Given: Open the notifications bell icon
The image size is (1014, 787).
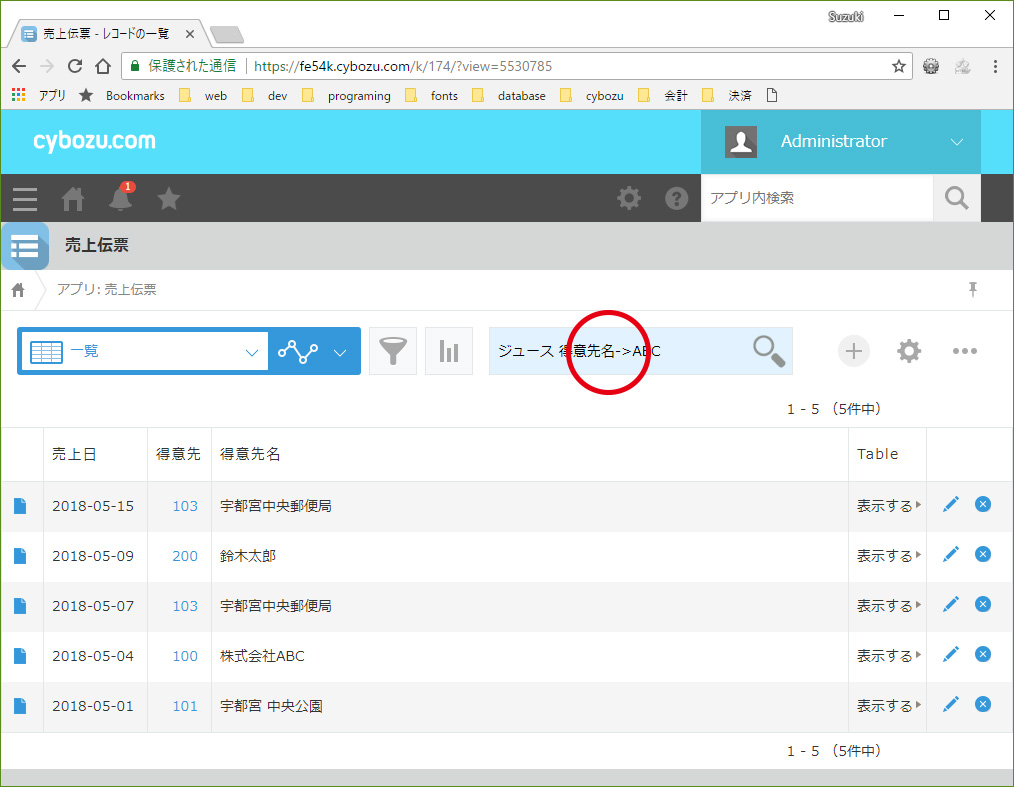Looking at the screenshot, I should [x=120, y=198].
